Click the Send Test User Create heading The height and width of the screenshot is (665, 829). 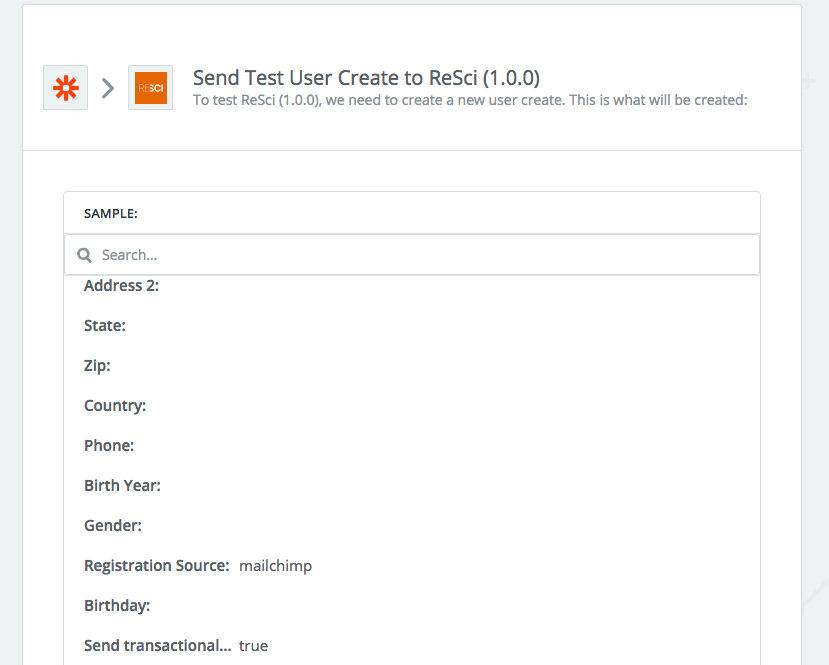(366, 78)
